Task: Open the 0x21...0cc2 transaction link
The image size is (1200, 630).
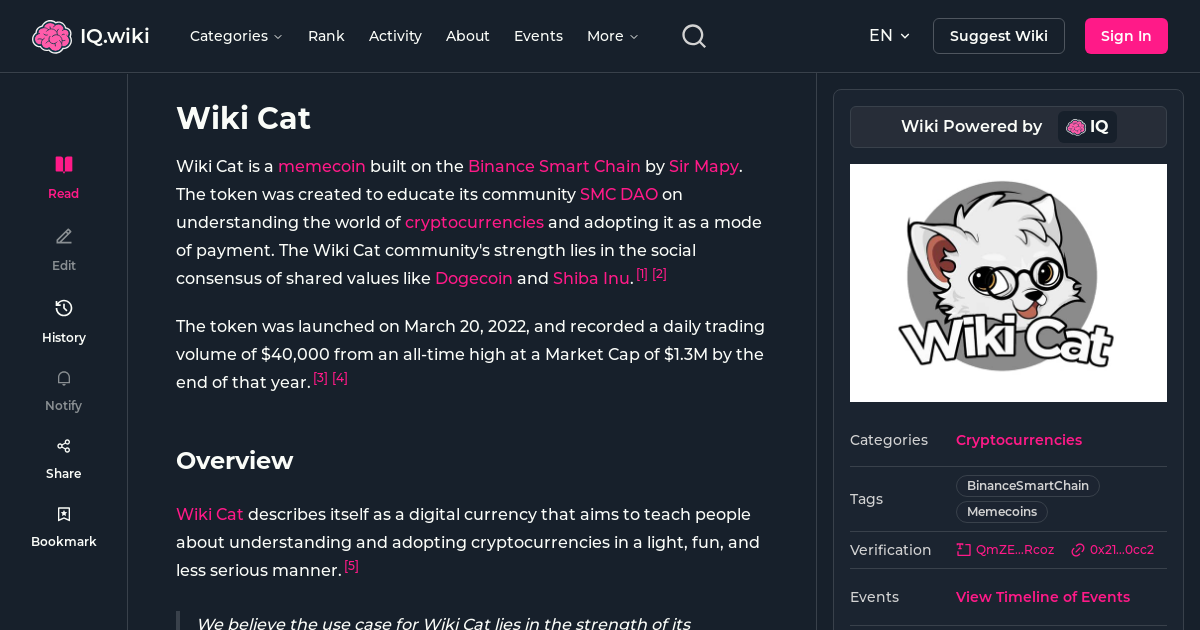Action: click(1112, 549)
